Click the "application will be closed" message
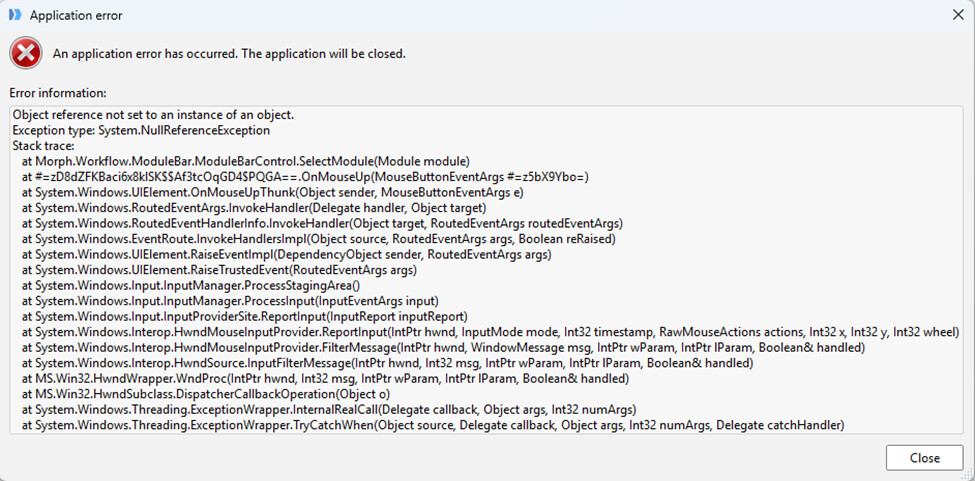 click(x=229, y=53)
